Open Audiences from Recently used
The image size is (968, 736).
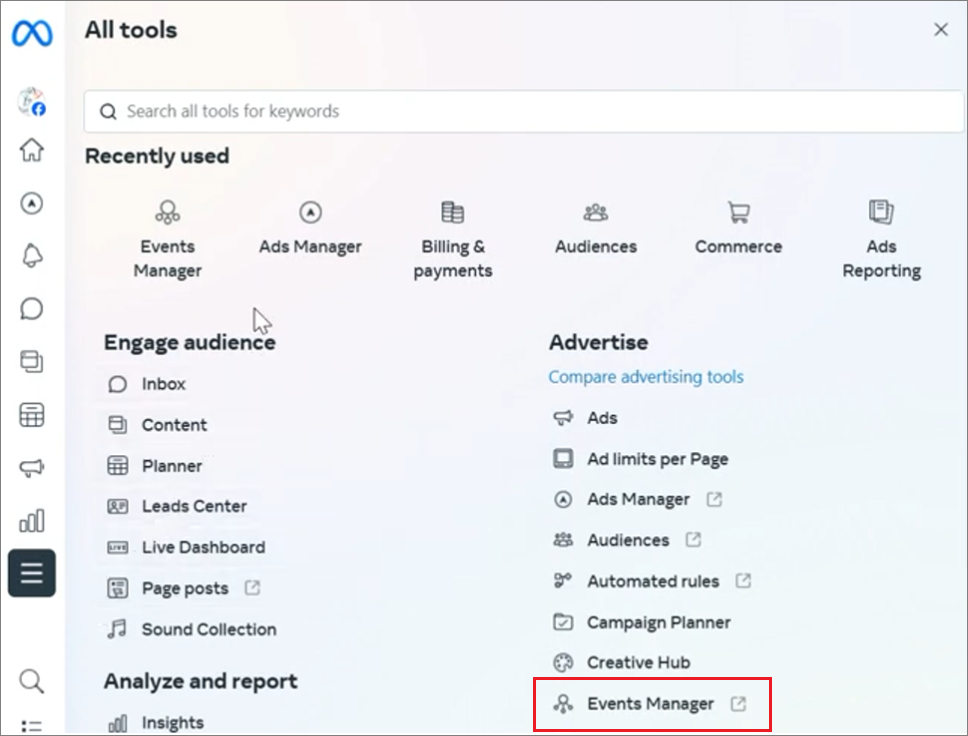(x=596, y=227)
